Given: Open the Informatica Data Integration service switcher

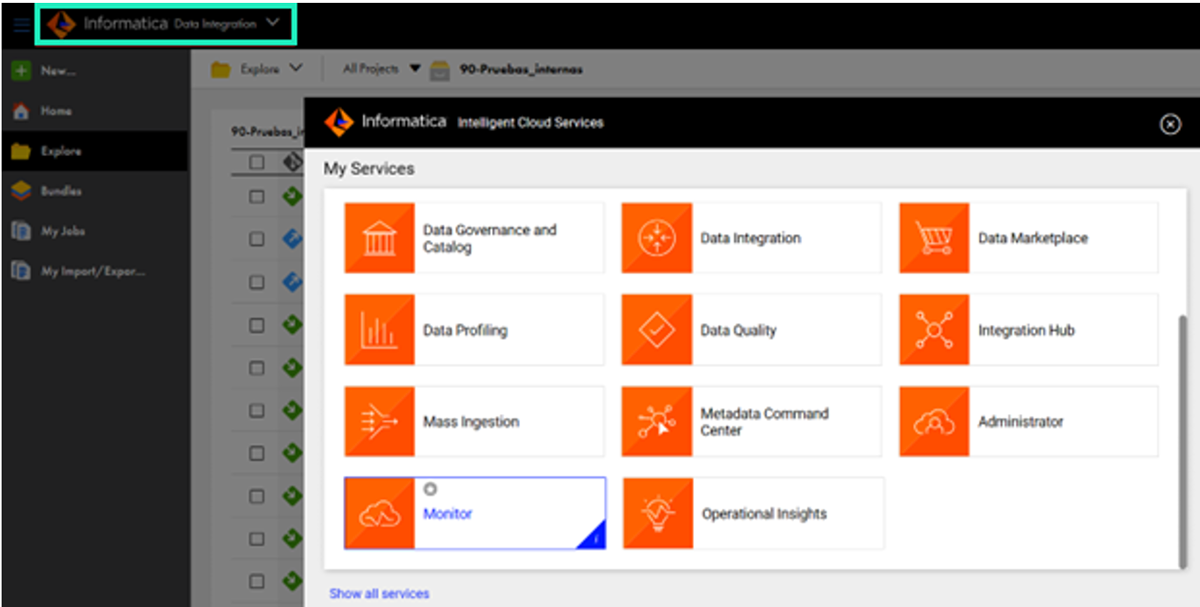Looking at the screenshot, I should click(165, 24).
